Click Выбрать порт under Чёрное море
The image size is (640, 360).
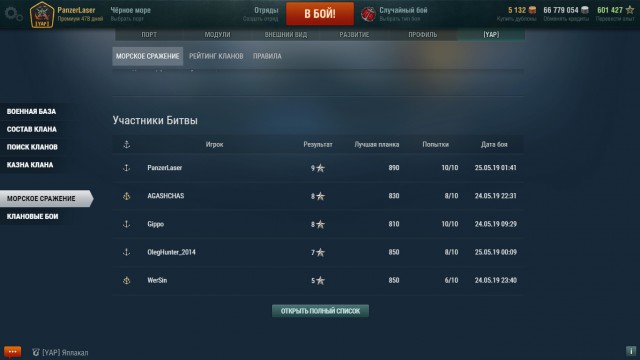[x=127, y=19]
